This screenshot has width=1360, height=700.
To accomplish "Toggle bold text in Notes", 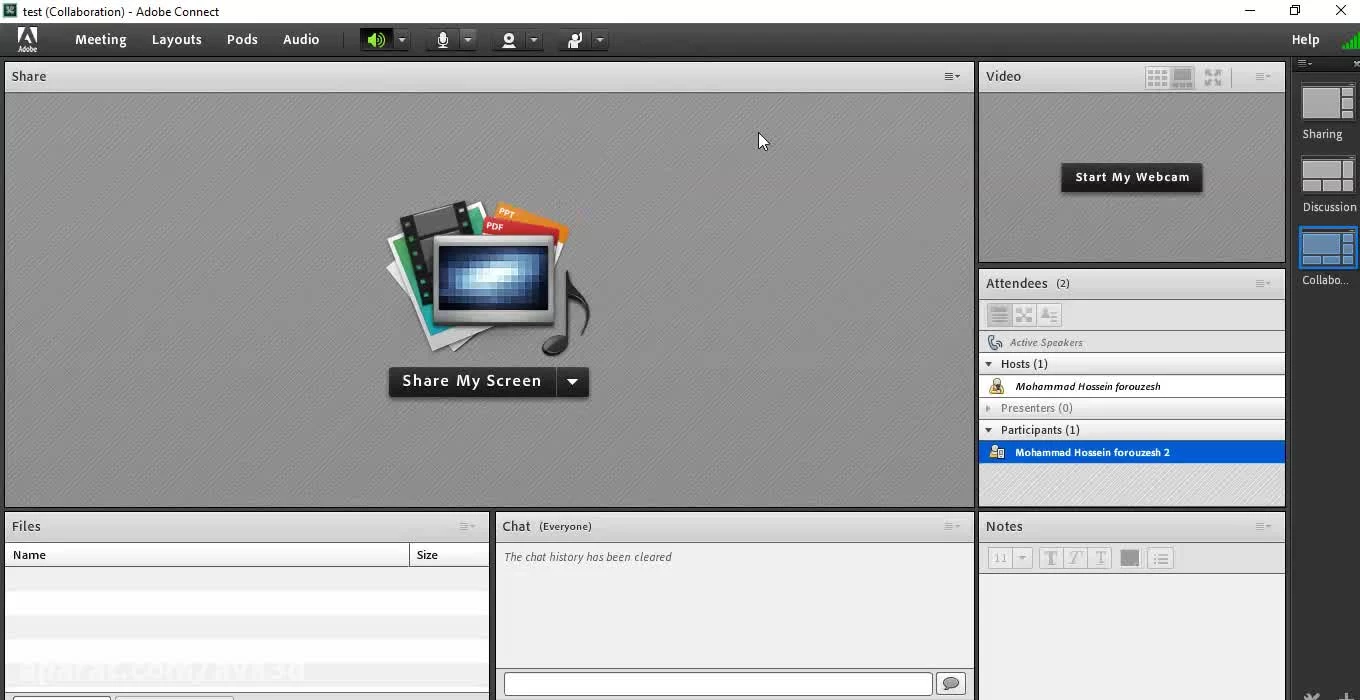I will (1050, 559).
